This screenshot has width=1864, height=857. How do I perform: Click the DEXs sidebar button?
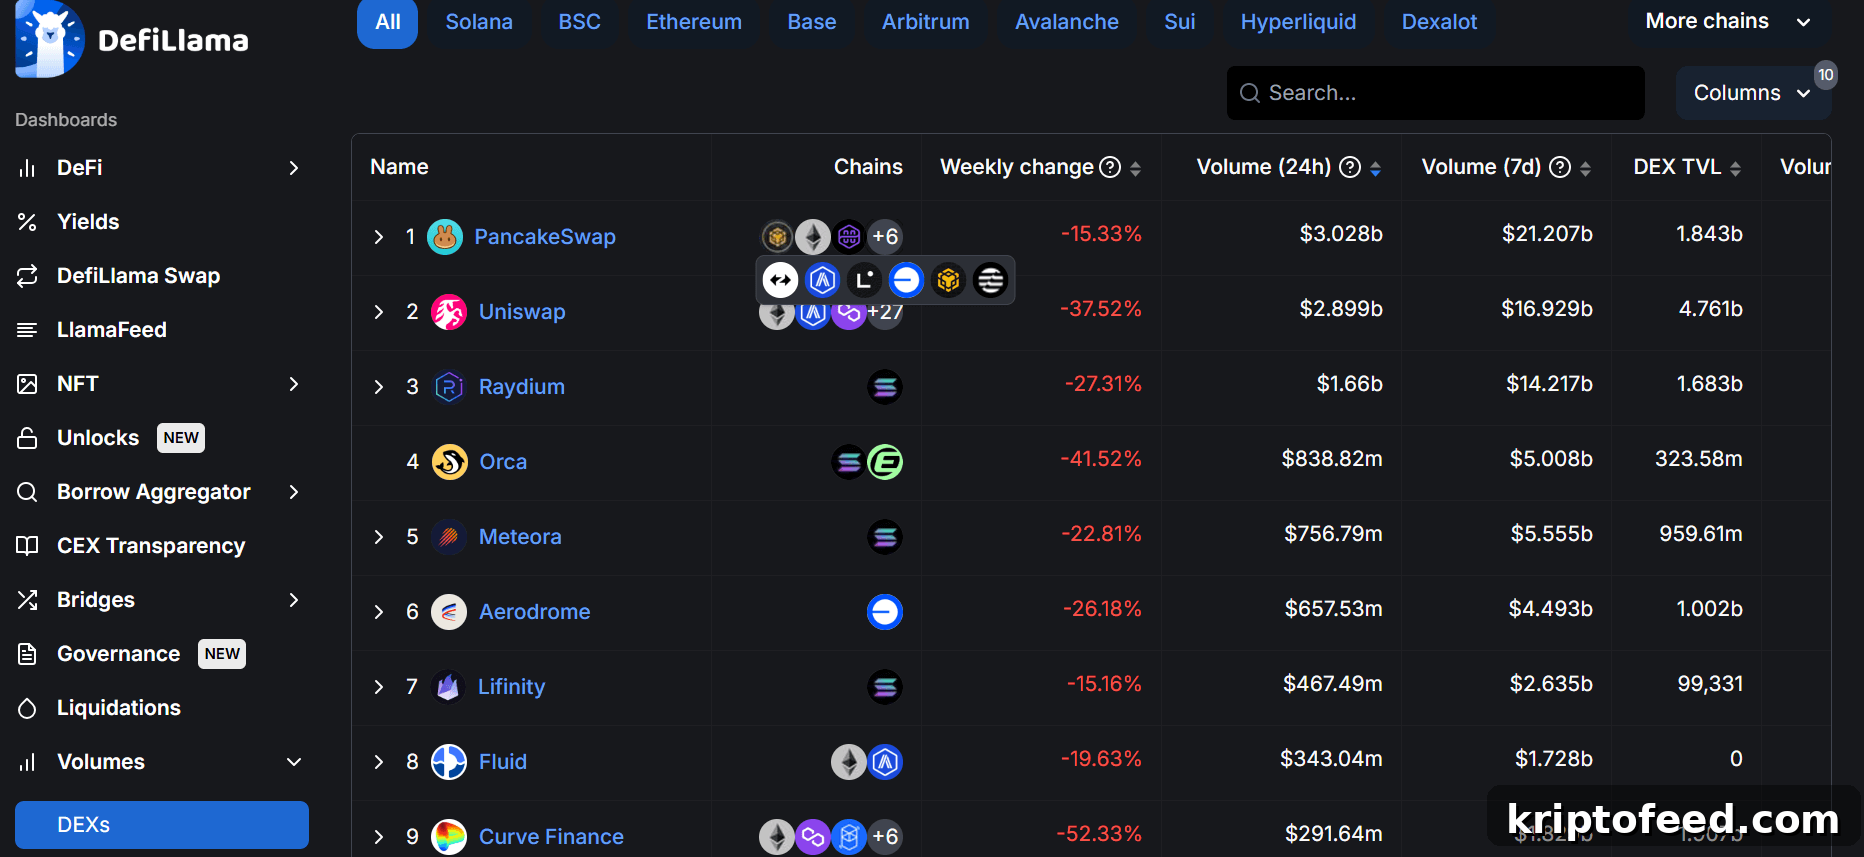[x=162, y=825]
